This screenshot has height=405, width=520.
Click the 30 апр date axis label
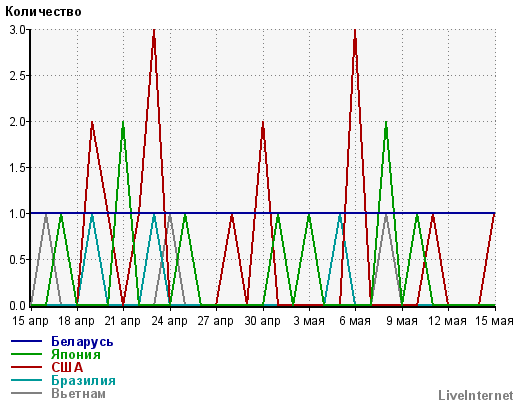[x=262, y=321]
